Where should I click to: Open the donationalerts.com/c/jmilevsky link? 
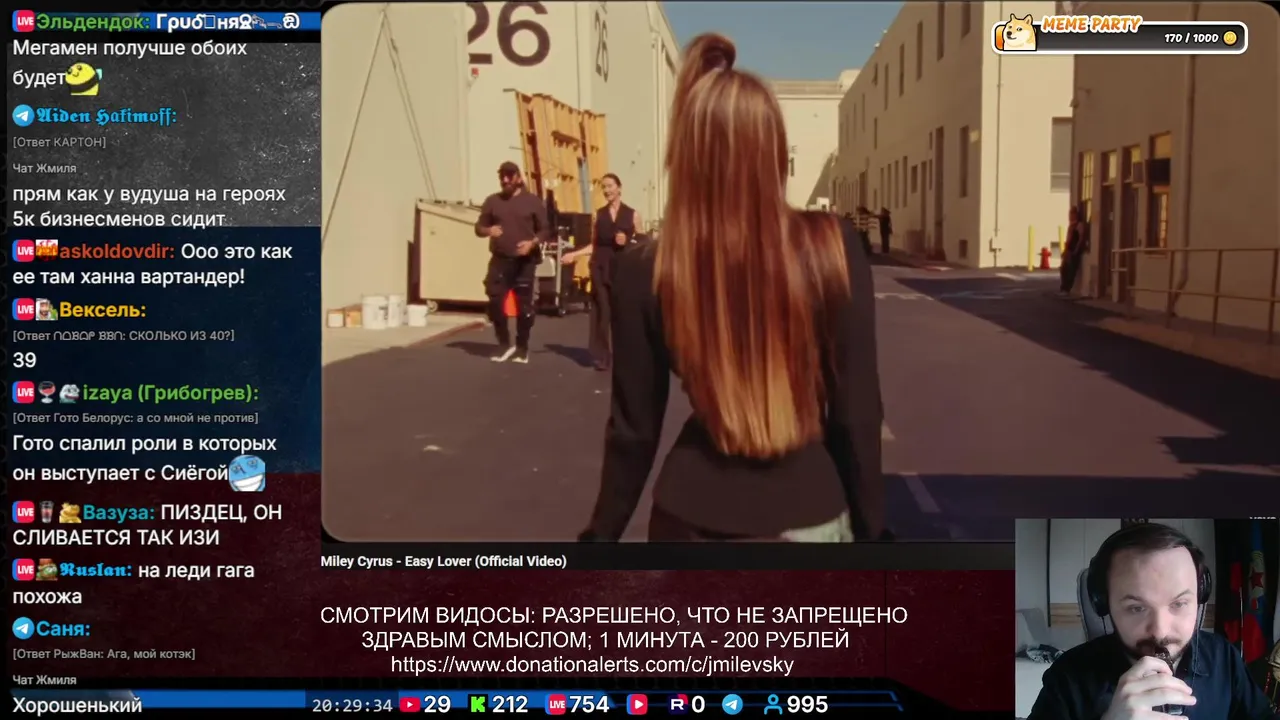pyautogui.click(x=592, y=665)
